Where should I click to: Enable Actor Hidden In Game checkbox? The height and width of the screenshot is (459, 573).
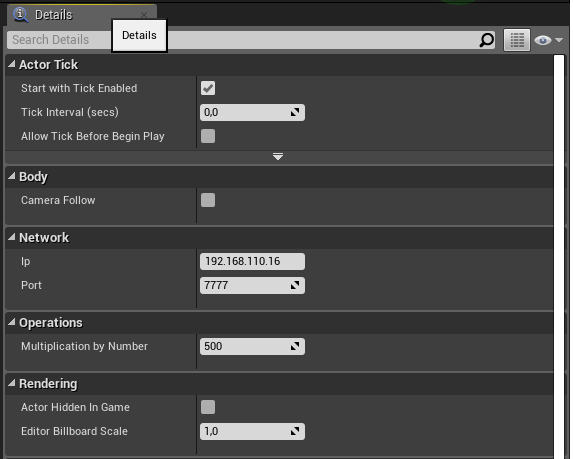point(208,407)
